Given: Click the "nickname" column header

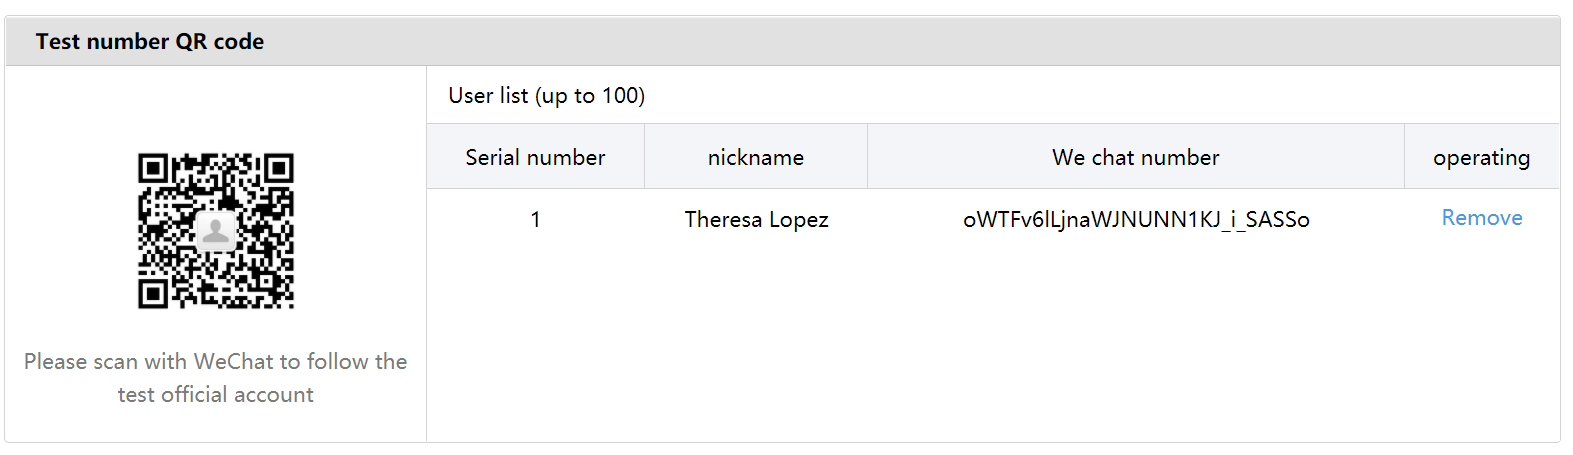Looking at the screenshot, I should click(755, 158).
